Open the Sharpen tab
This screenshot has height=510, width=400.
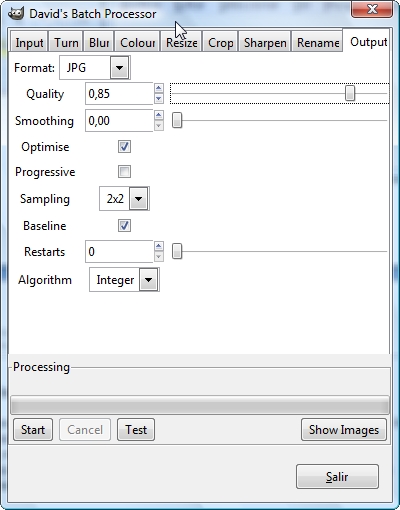pyautogui.click(x=265, y=43)
